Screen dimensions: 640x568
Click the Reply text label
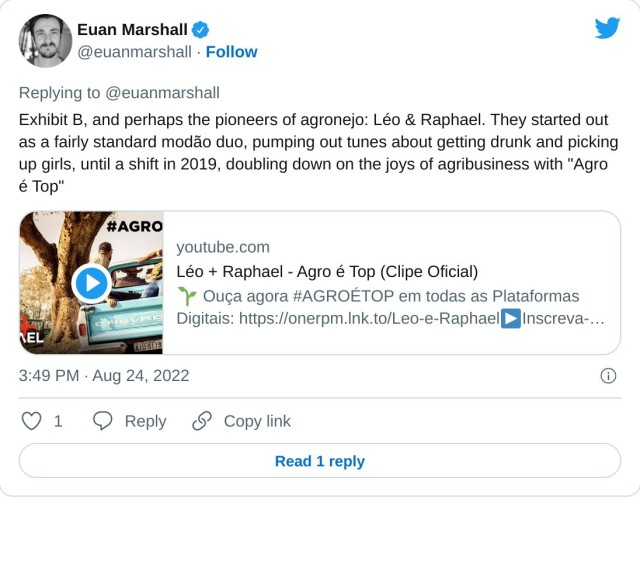click(145, 421)
